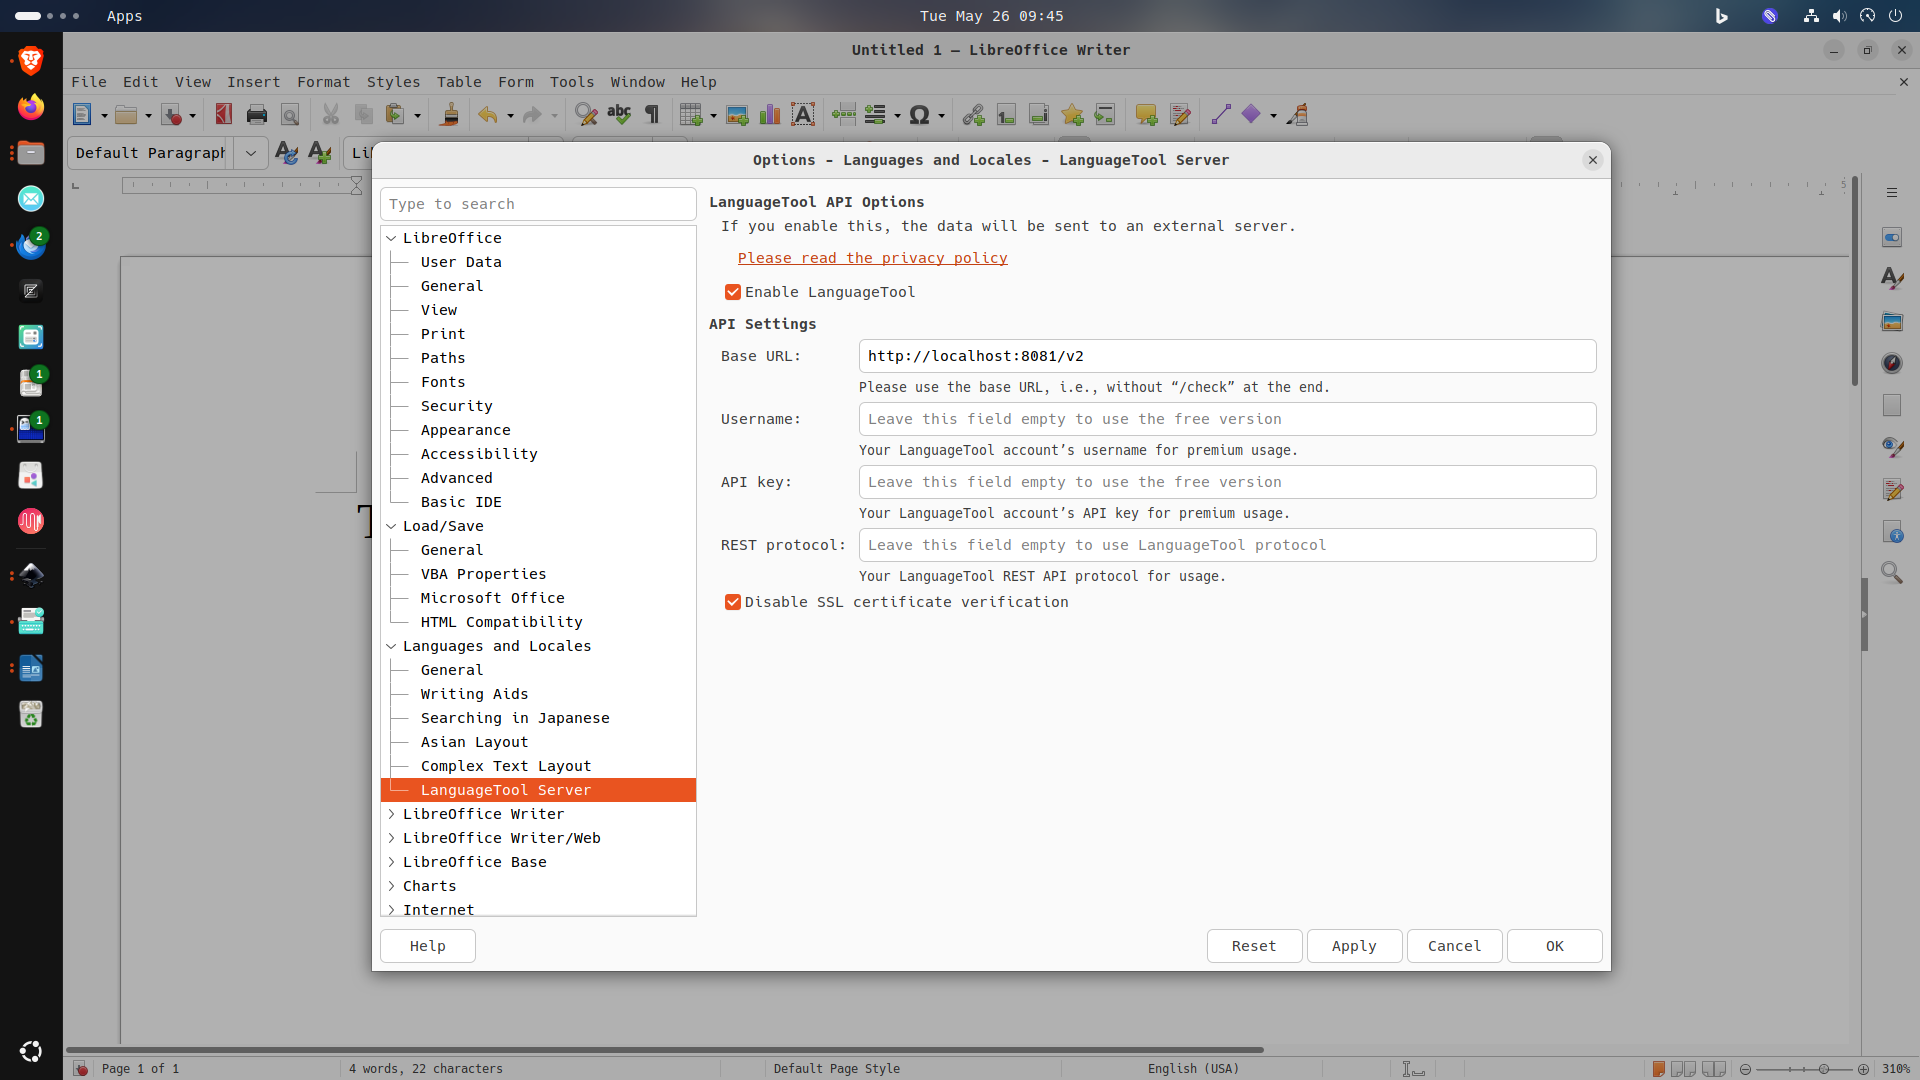Click the Insert Table icon
Image resolution: width=1920 pixels, height=1080 pixels.
click(690, 115)
